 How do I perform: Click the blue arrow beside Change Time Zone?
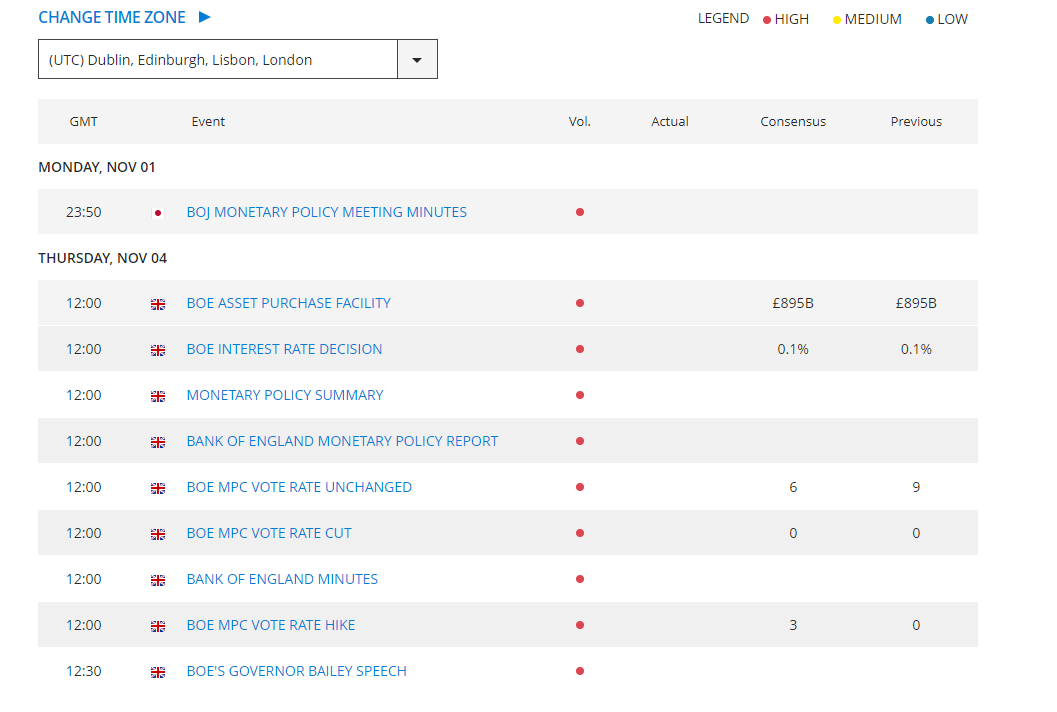(x=205, y=17)
